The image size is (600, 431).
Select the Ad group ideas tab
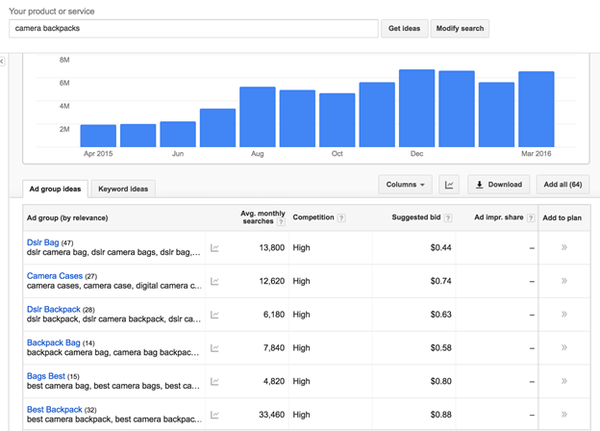(x=57, y=188)
